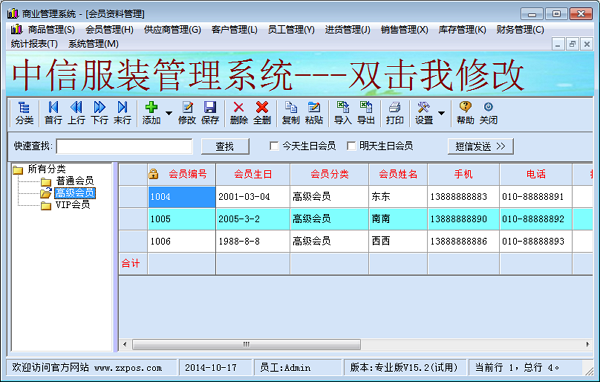
Task: Open the 会员管理(H) menu
Action: [109, 29]
